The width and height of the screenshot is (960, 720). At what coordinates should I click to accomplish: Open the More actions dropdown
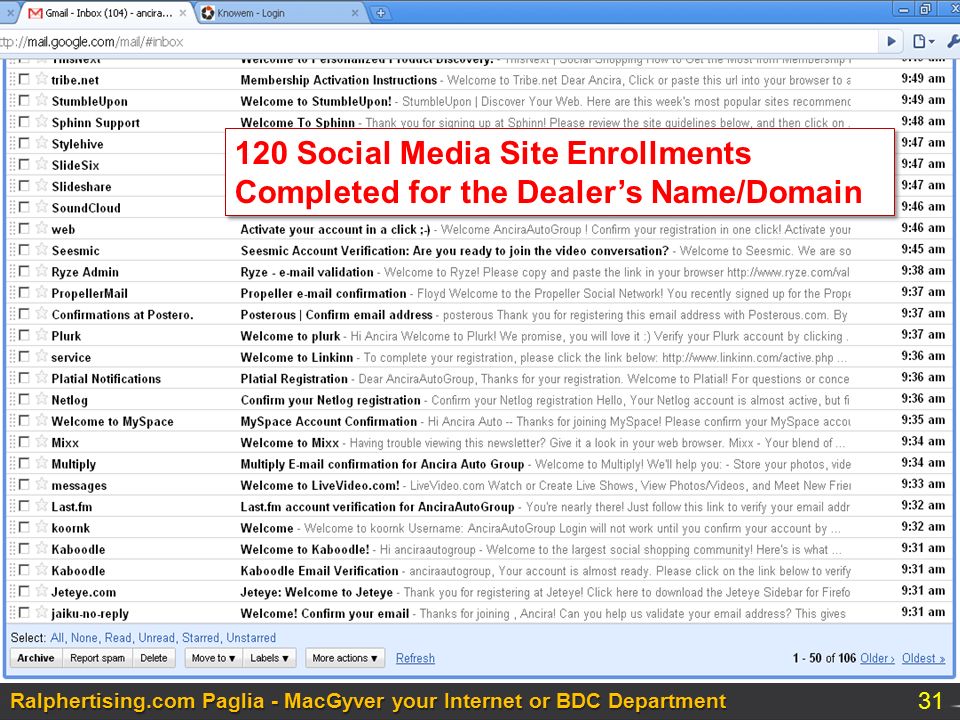(x=345, y=658)
